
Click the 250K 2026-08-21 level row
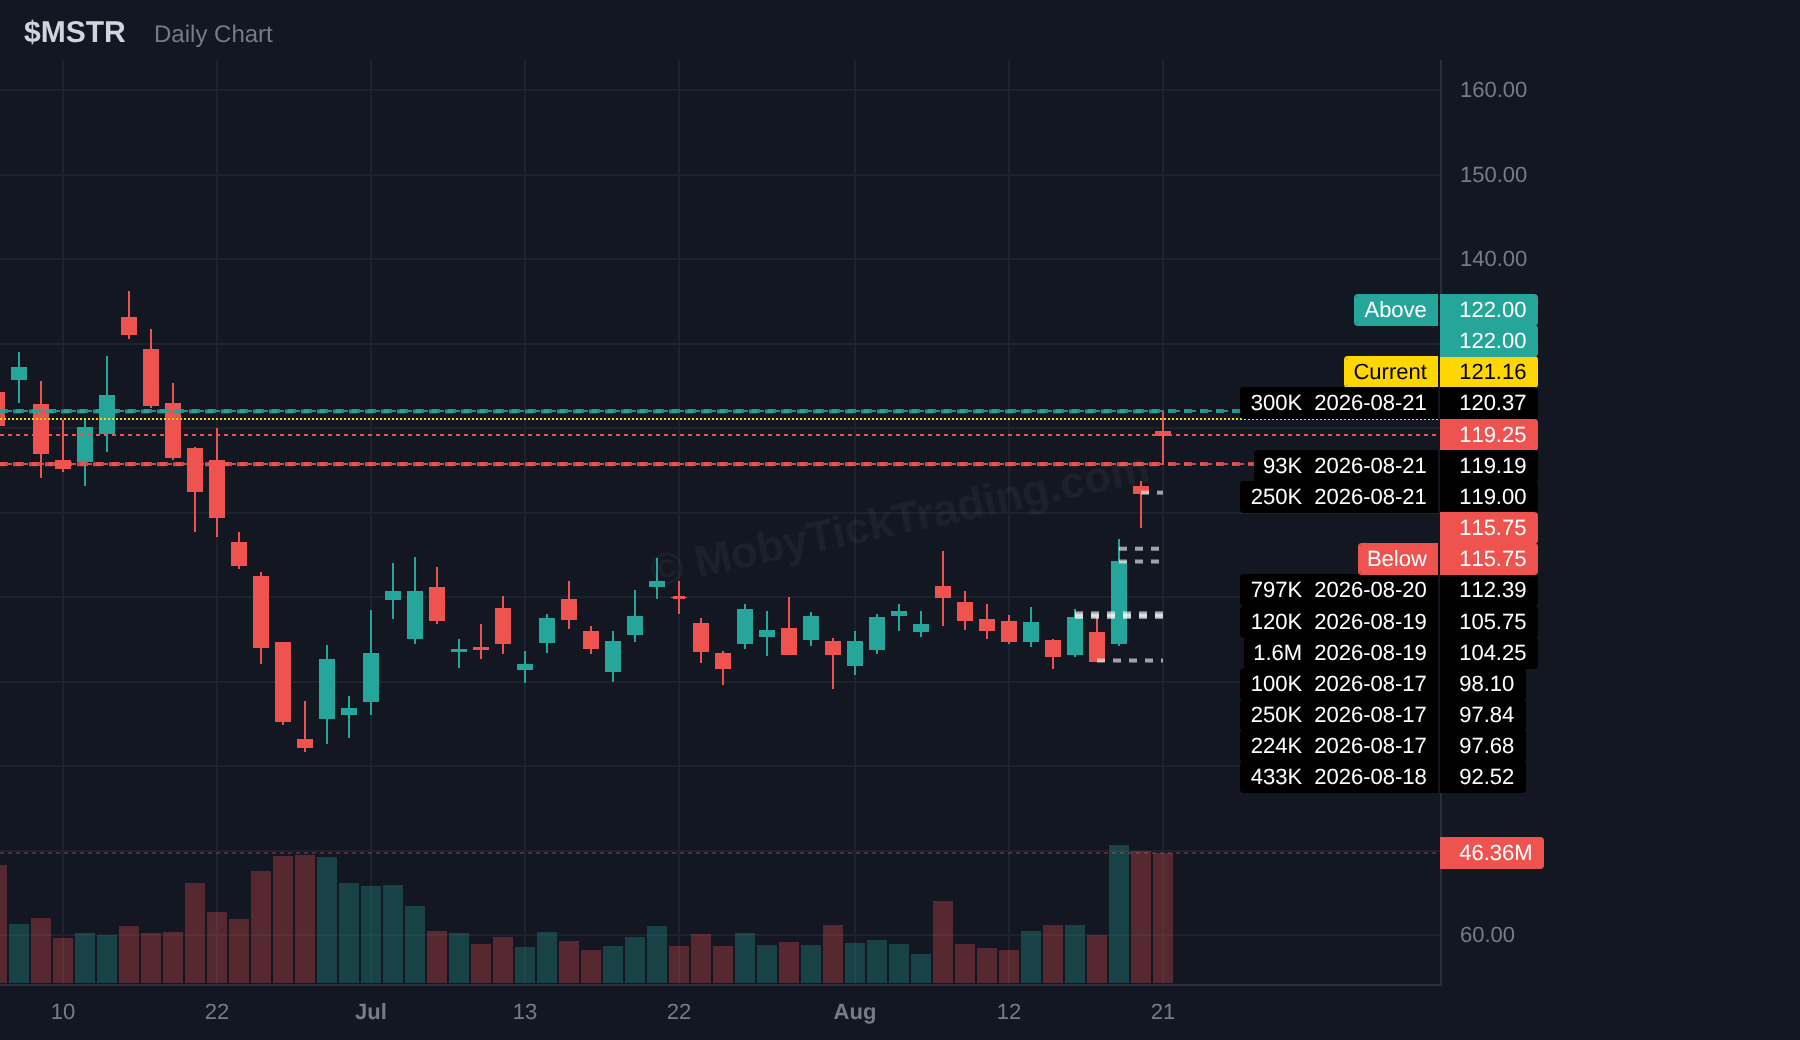[1339, 497]
